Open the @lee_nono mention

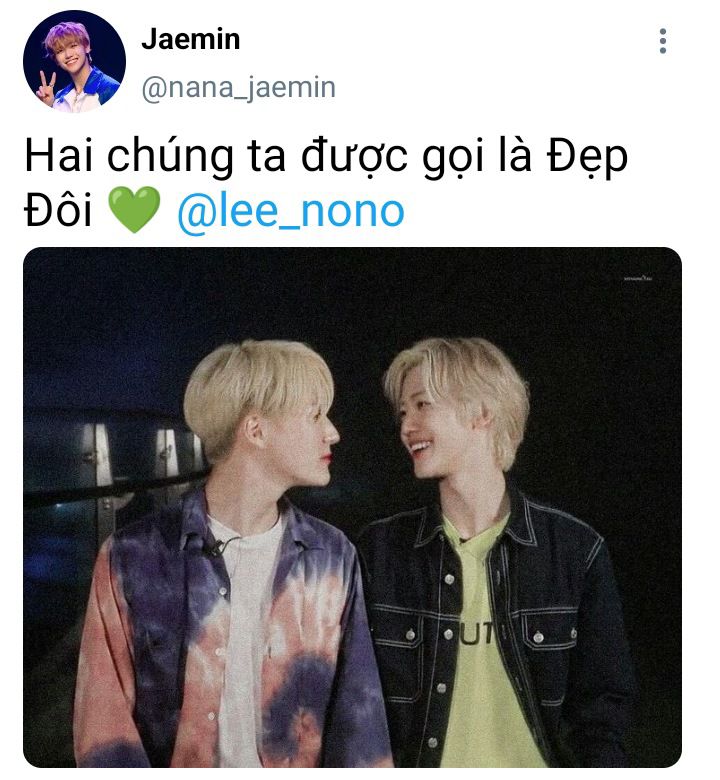[291, 212]
